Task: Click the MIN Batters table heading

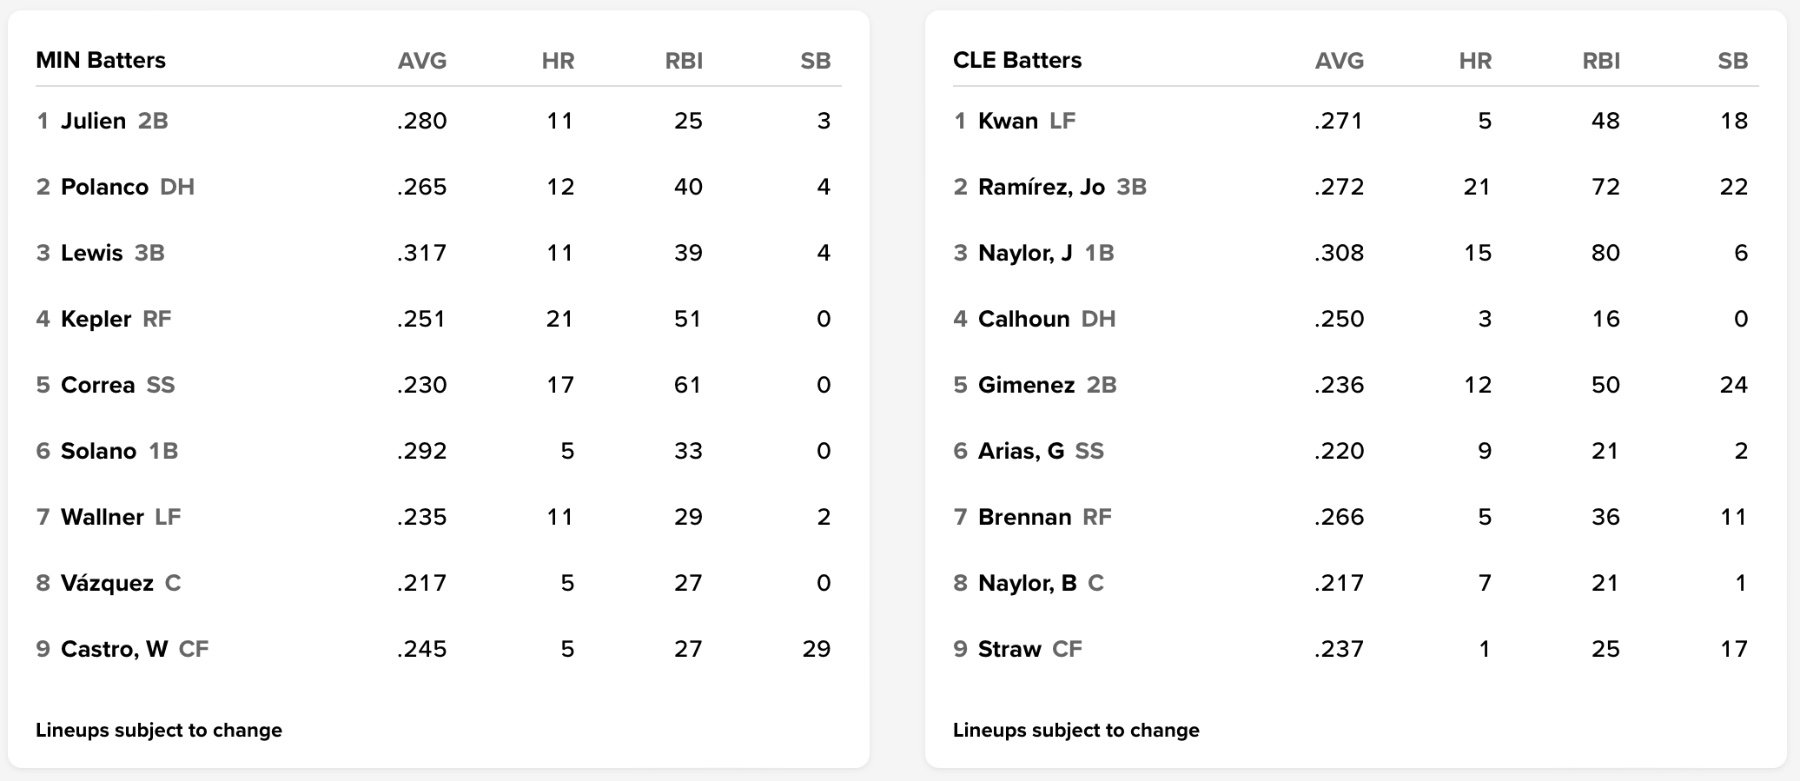Action: click(x=101, y=60)
